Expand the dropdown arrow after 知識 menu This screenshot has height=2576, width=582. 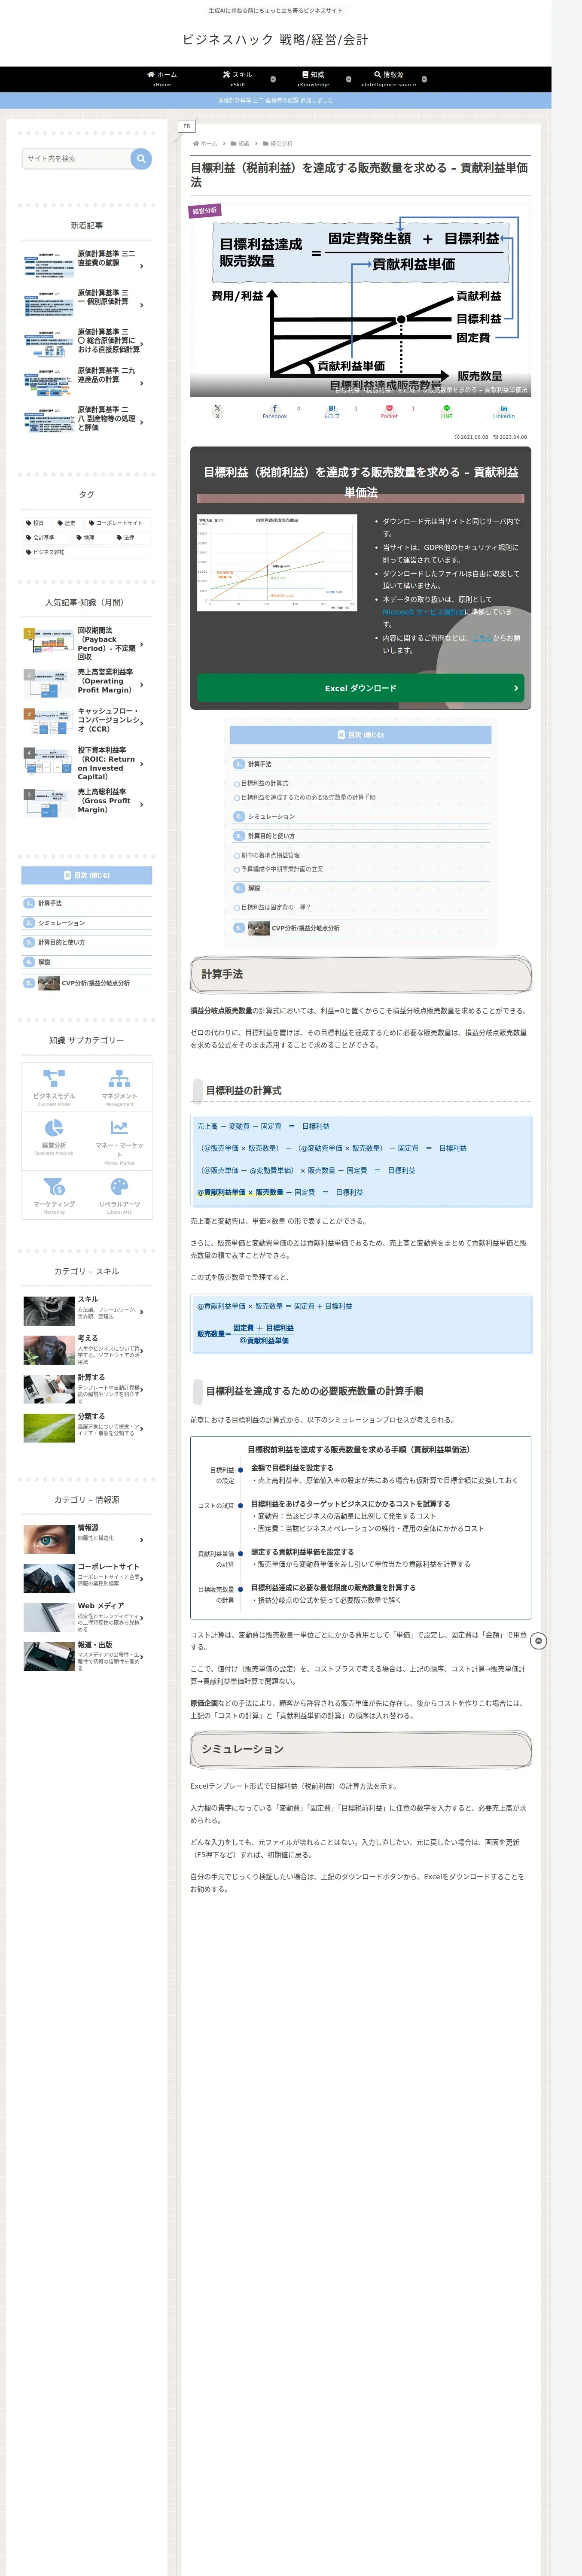(348, 79)
